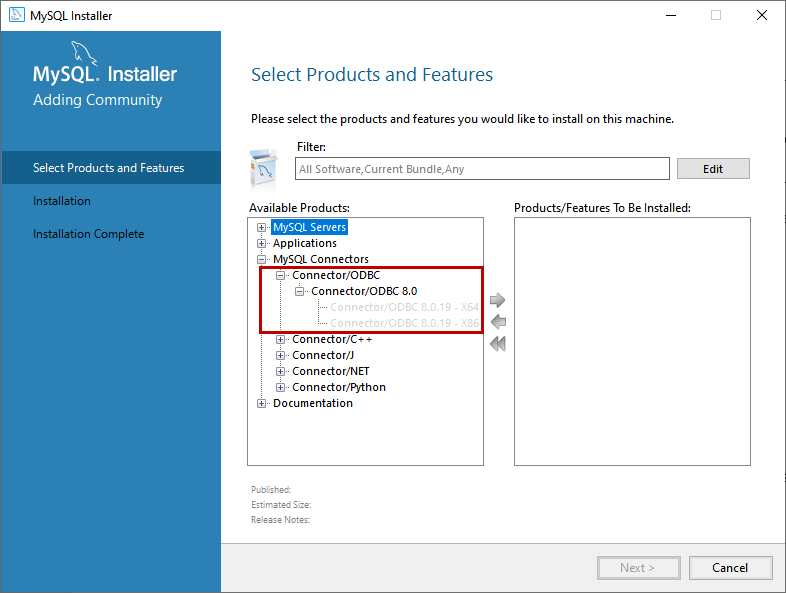Click the MySQL Installer title bar icon

[x=17, y=15]
